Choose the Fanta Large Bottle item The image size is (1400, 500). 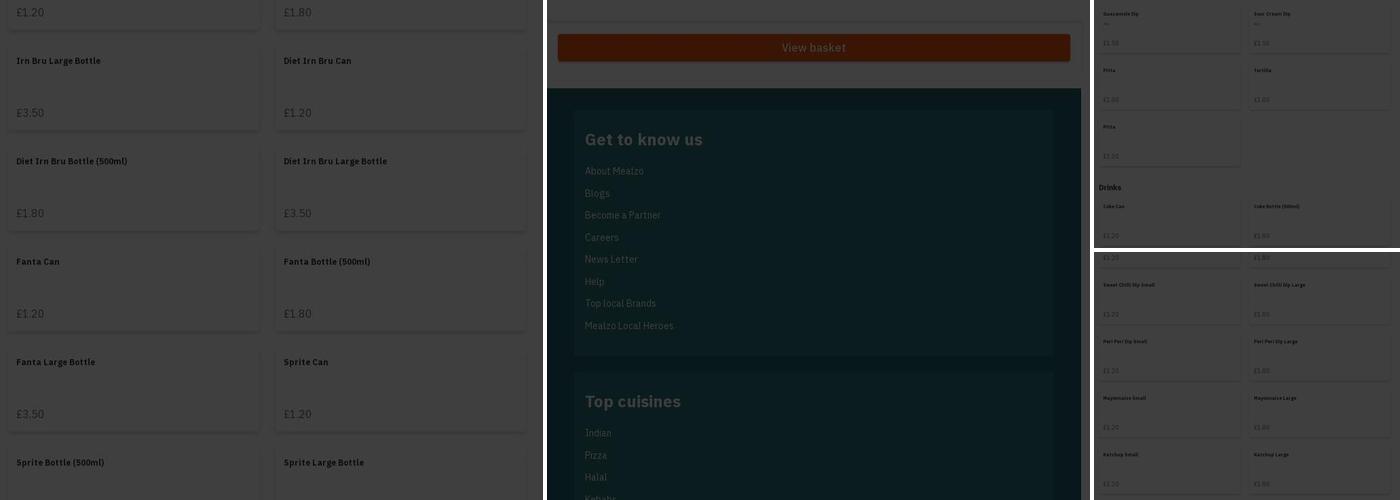pos(133,388)
